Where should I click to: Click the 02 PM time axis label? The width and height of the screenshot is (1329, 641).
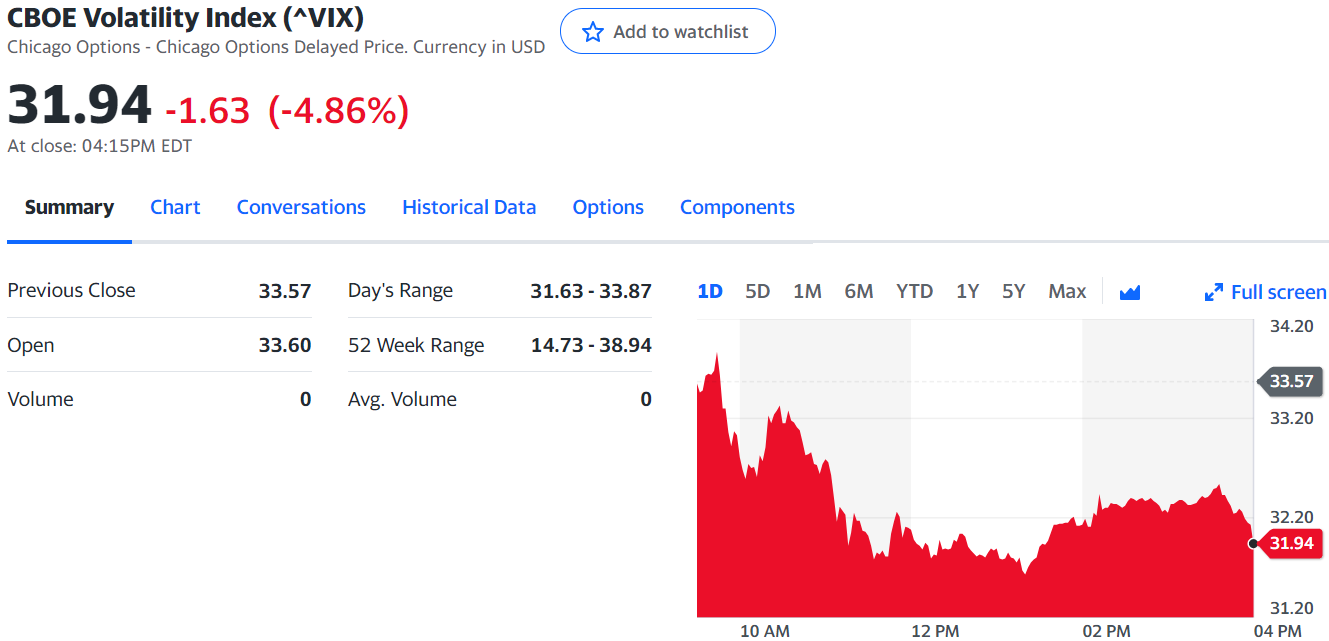(1106, 630)
